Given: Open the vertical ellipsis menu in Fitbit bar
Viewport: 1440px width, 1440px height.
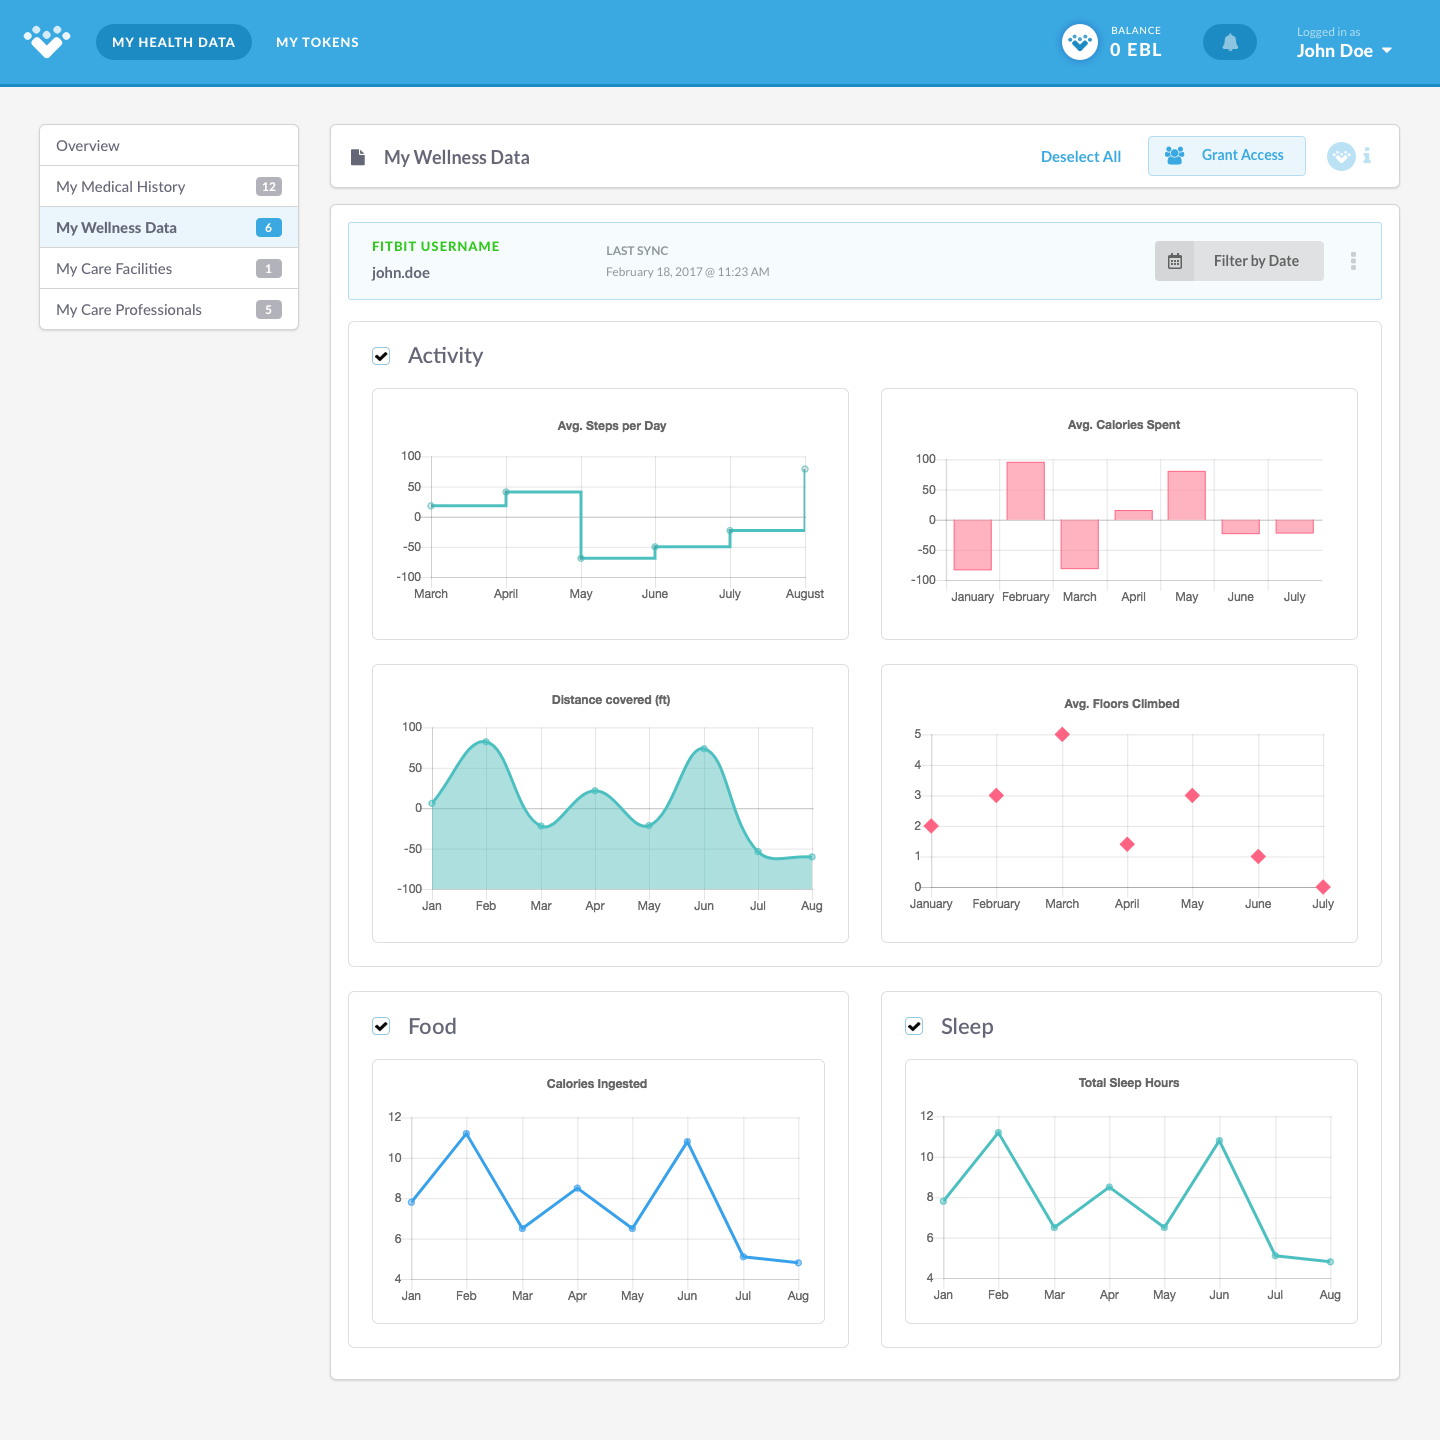Looking at the screenshot, I should click(x=1353, y=261).
